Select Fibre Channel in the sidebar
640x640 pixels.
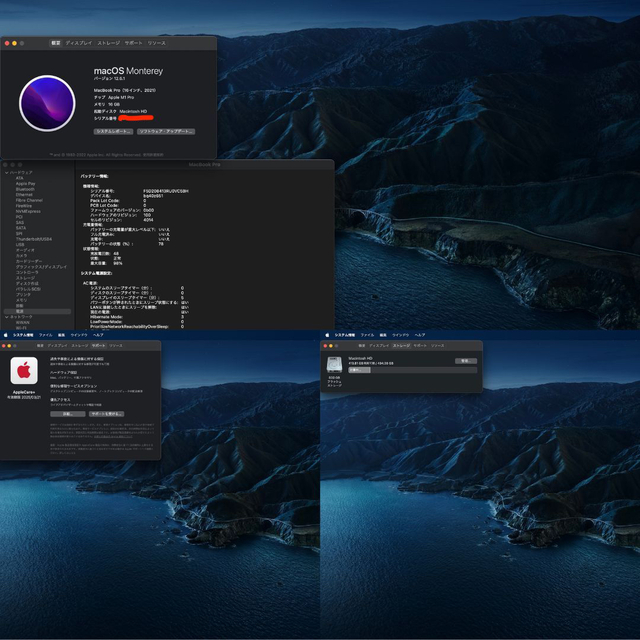click(29, 200)
